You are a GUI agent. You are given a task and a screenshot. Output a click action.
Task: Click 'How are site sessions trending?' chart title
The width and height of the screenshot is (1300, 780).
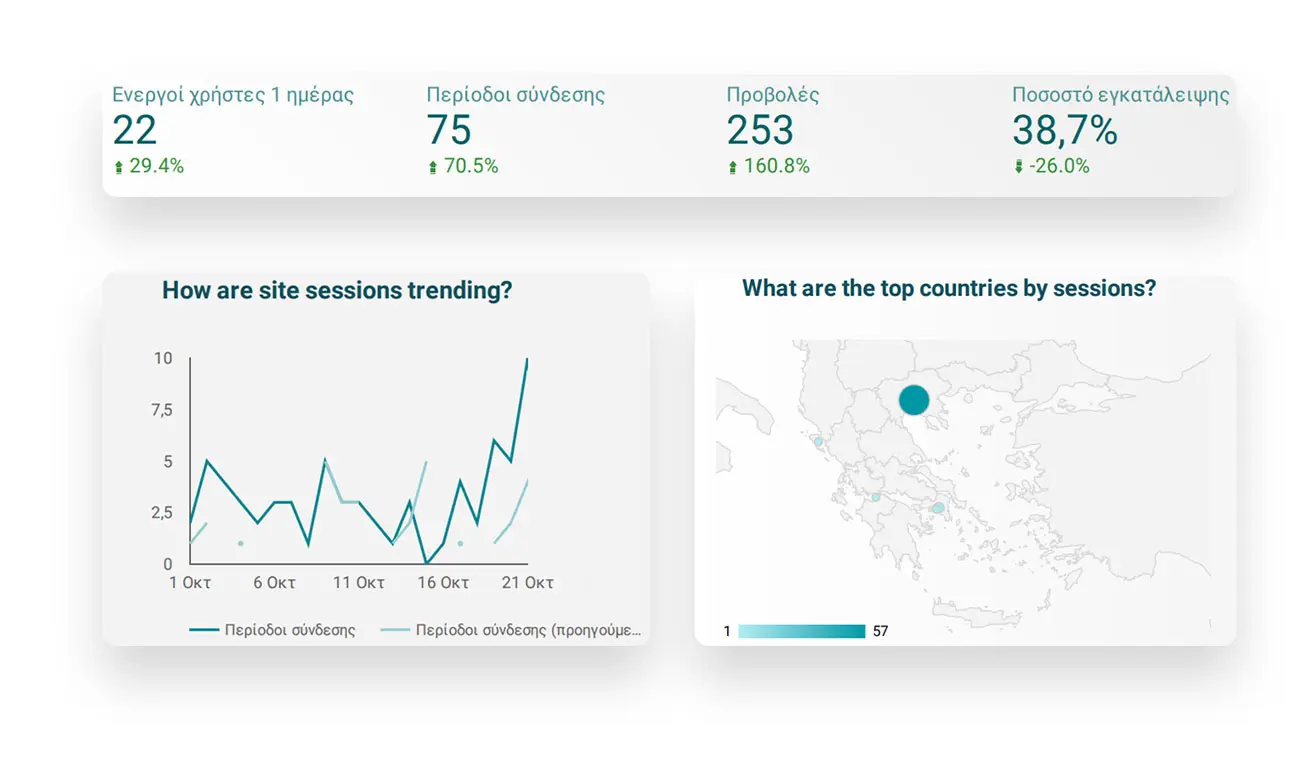coord(337,291)
